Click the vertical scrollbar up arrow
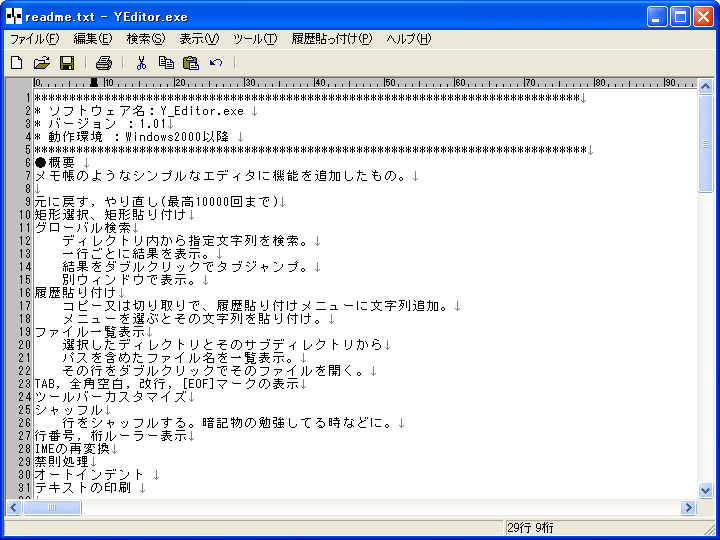The height and width of the screenshot is (540, 720). 705,86
